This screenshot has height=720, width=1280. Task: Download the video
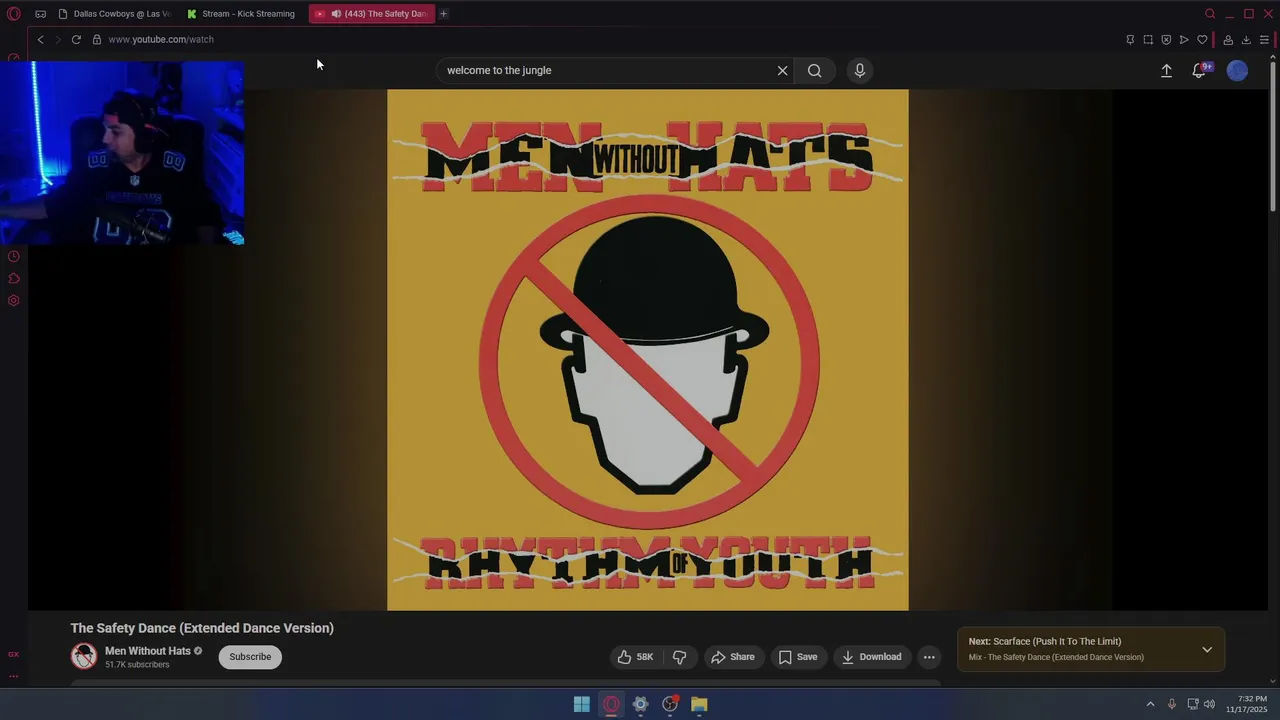click(x=871, y=657)
